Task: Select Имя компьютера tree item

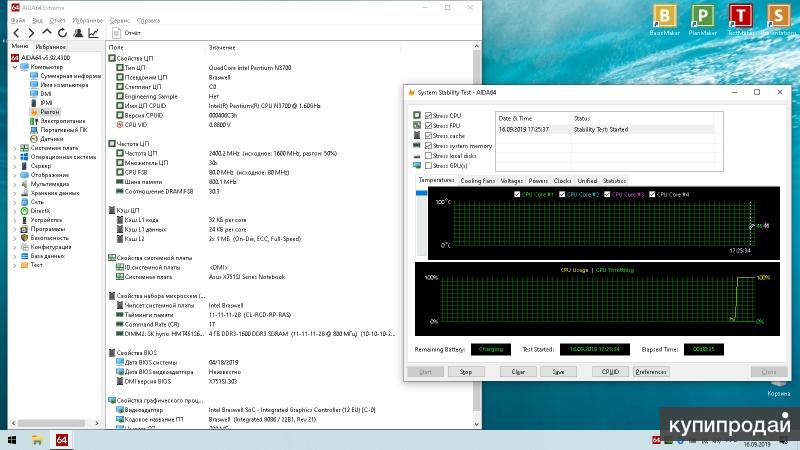Action: coord(64,85)
